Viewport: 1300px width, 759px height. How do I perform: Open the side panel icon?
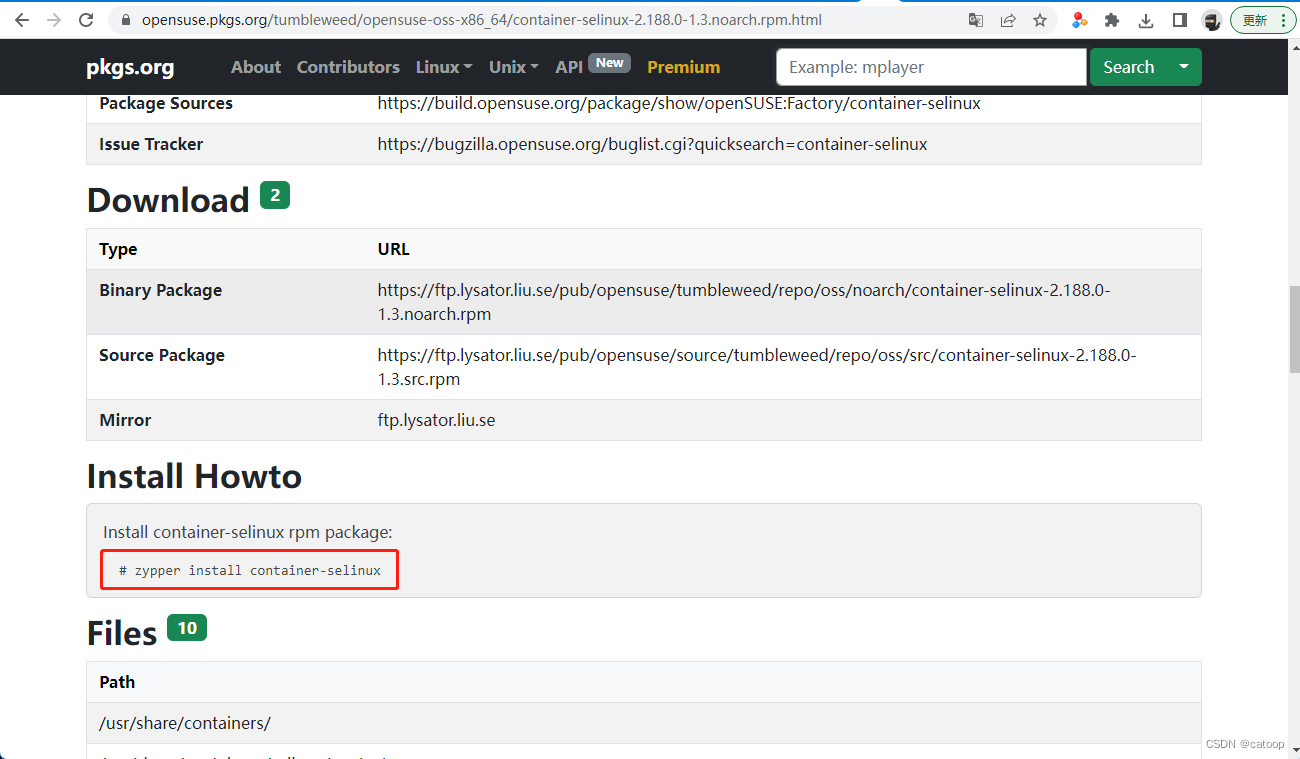1179,19
